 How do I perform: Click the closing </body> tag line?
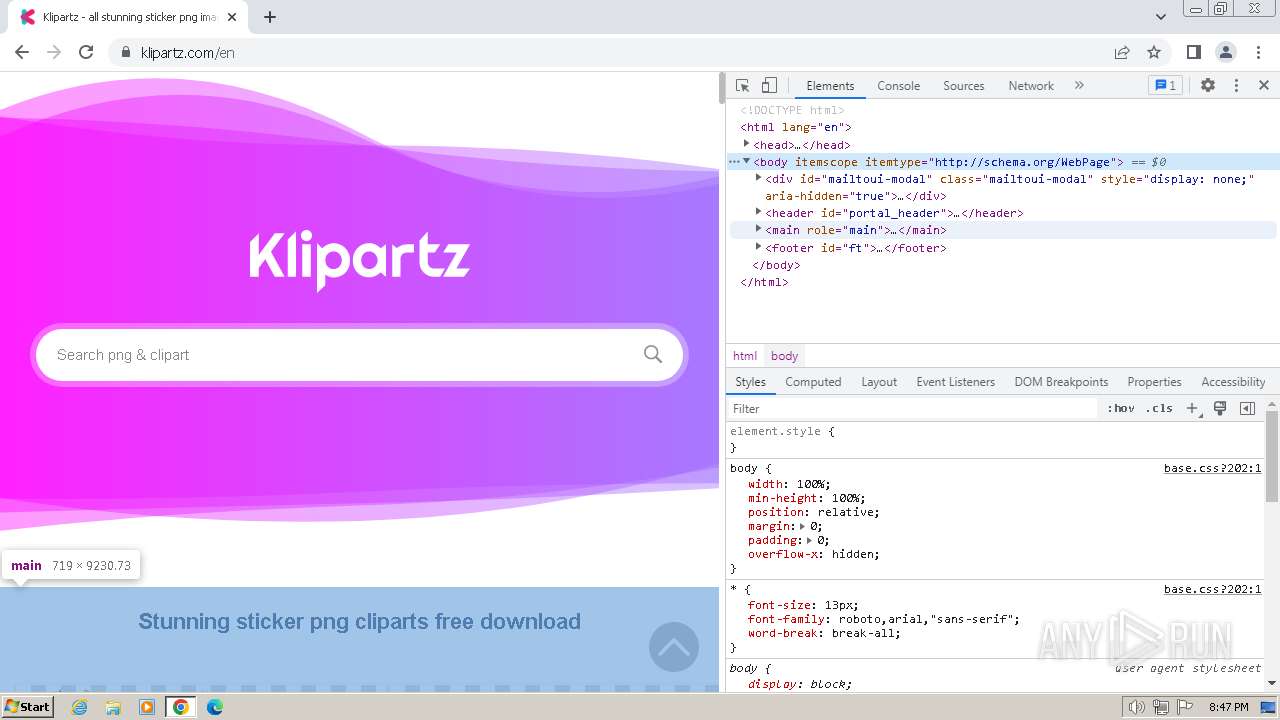[776, 265]
